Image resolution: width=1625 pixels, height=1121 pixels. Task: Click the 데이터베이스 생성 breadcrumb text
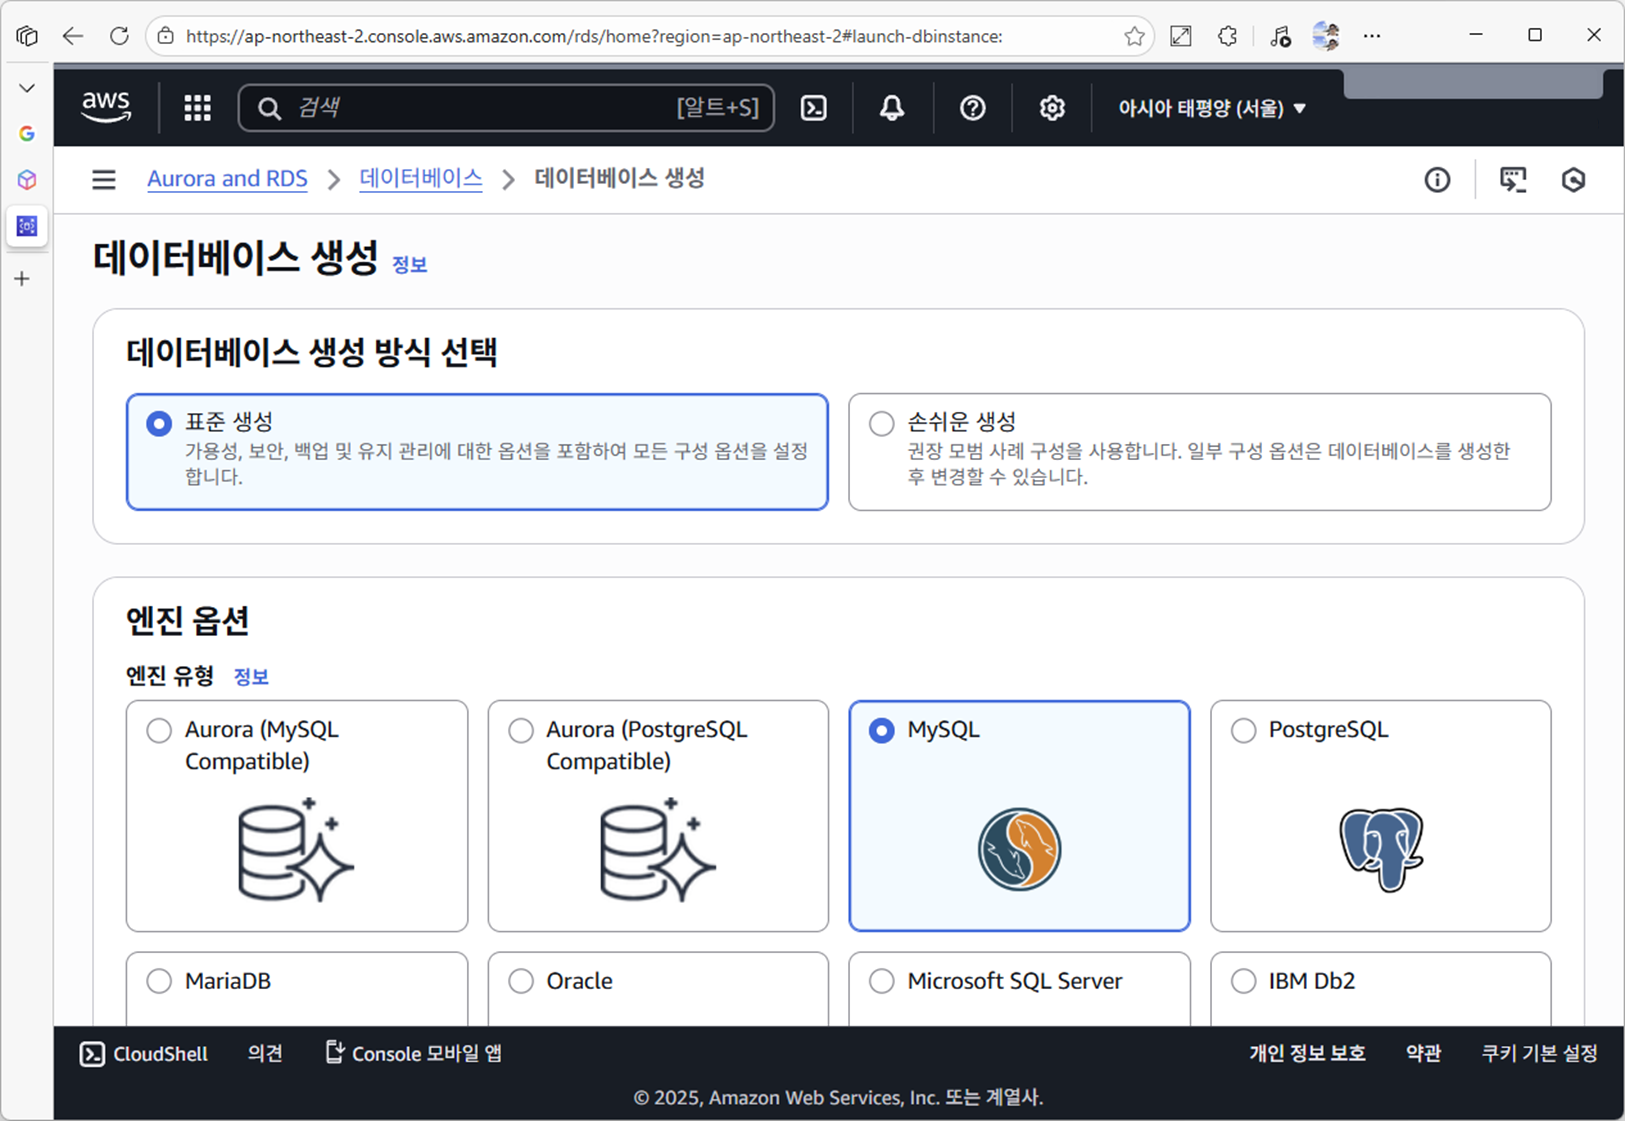tap(620, 179)
